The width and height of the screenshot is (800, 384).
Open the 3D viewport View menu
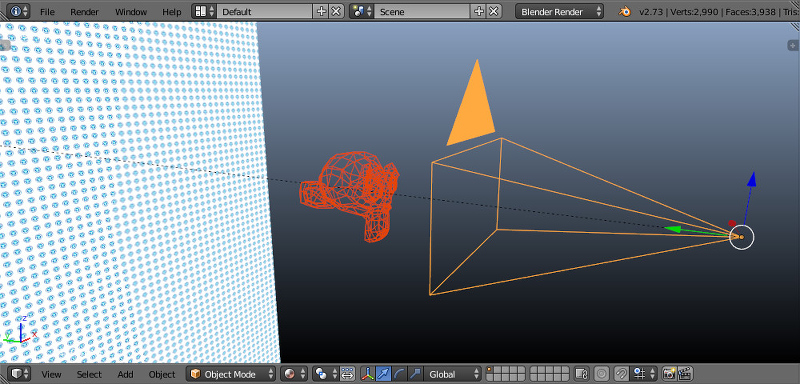(x=51, y=374)
